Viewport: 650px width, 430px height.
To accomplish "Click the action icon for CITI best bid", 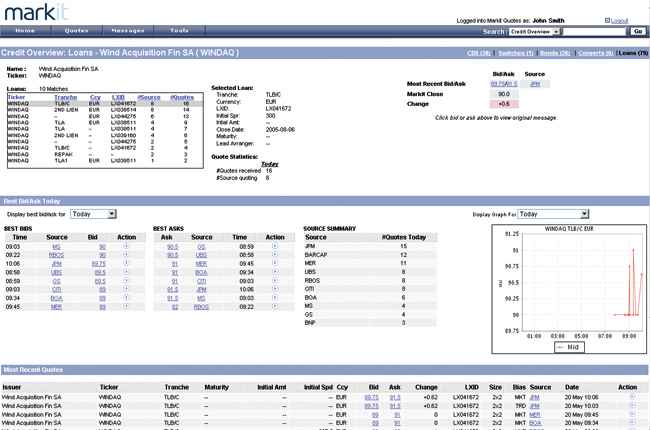I will click(x=126, y=289).
